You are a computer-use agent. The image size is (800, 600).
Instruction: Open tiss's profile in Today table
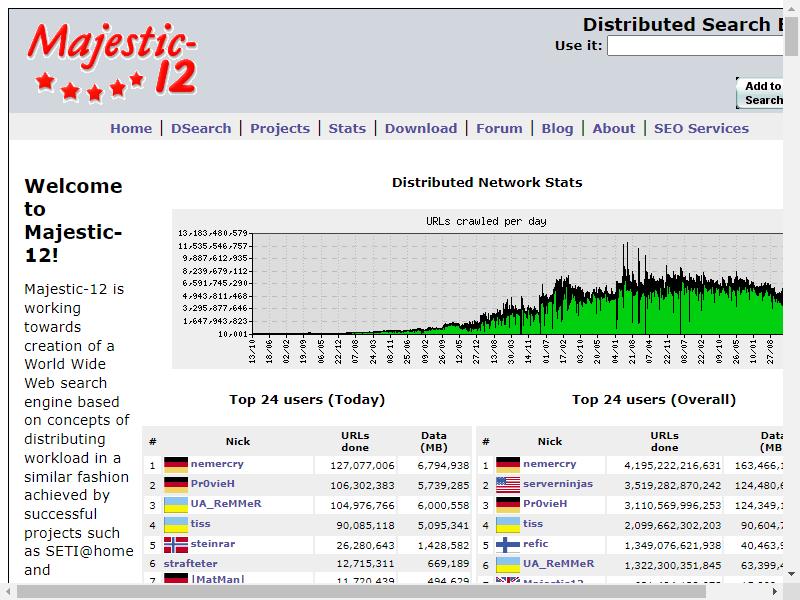click(200, 523)
